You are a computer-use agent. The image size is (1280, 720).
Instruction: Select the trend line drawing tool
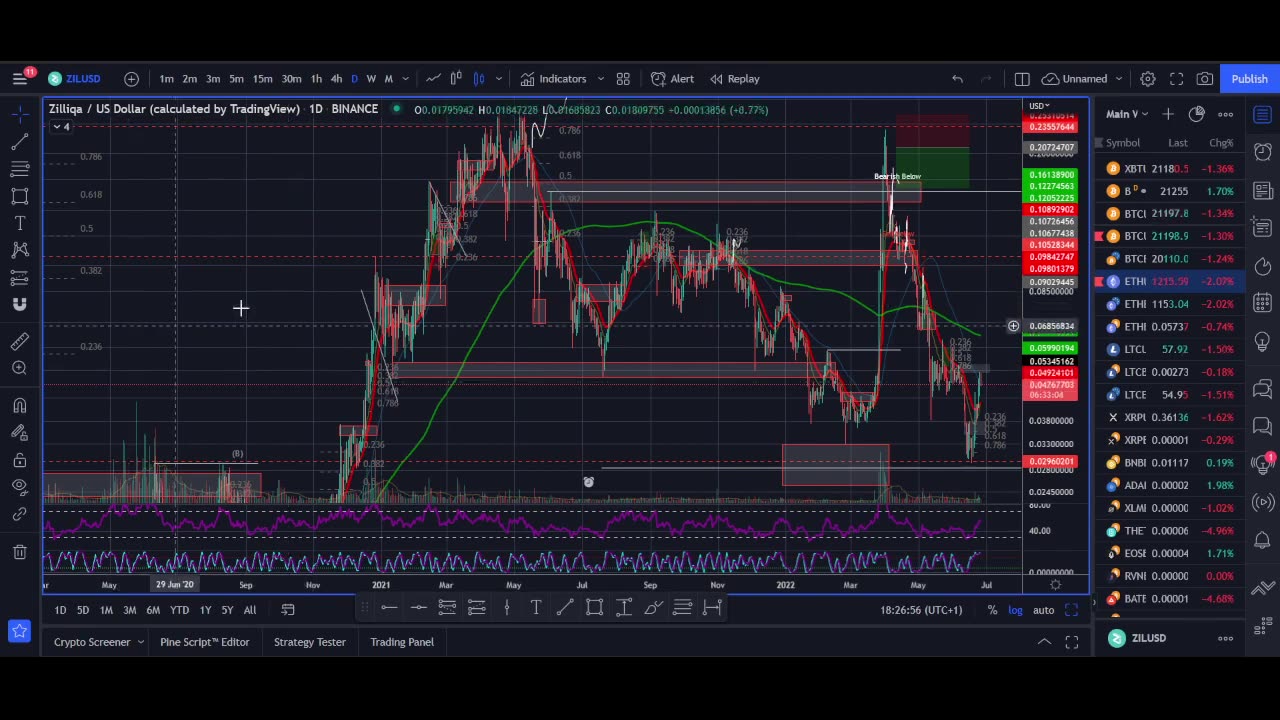point(19,142)
